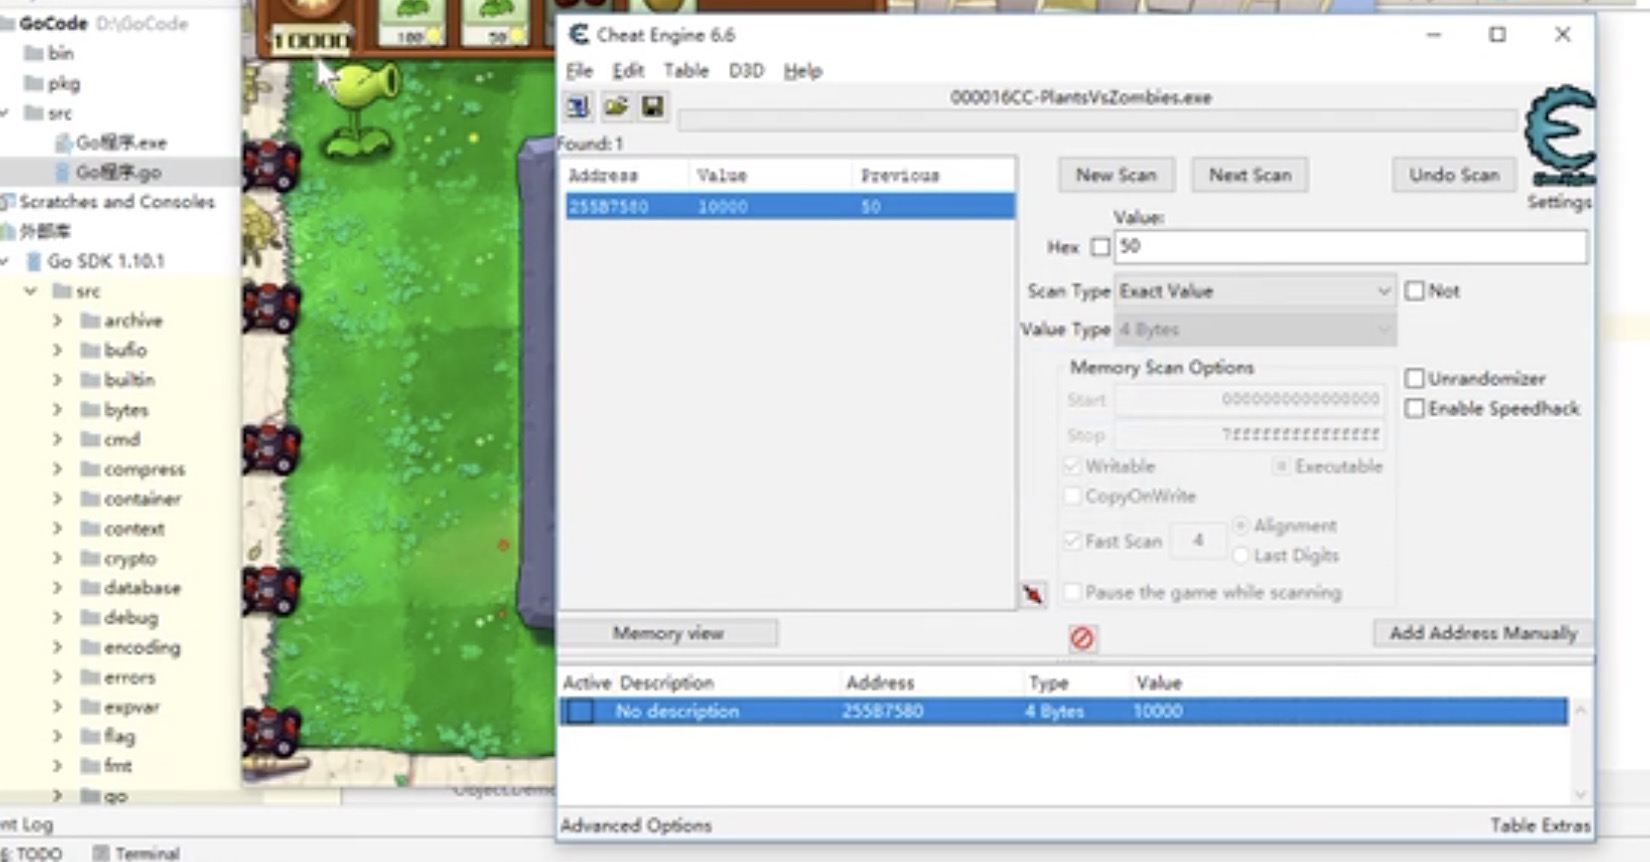
Task: Open the Table menu
Action: 686,71
